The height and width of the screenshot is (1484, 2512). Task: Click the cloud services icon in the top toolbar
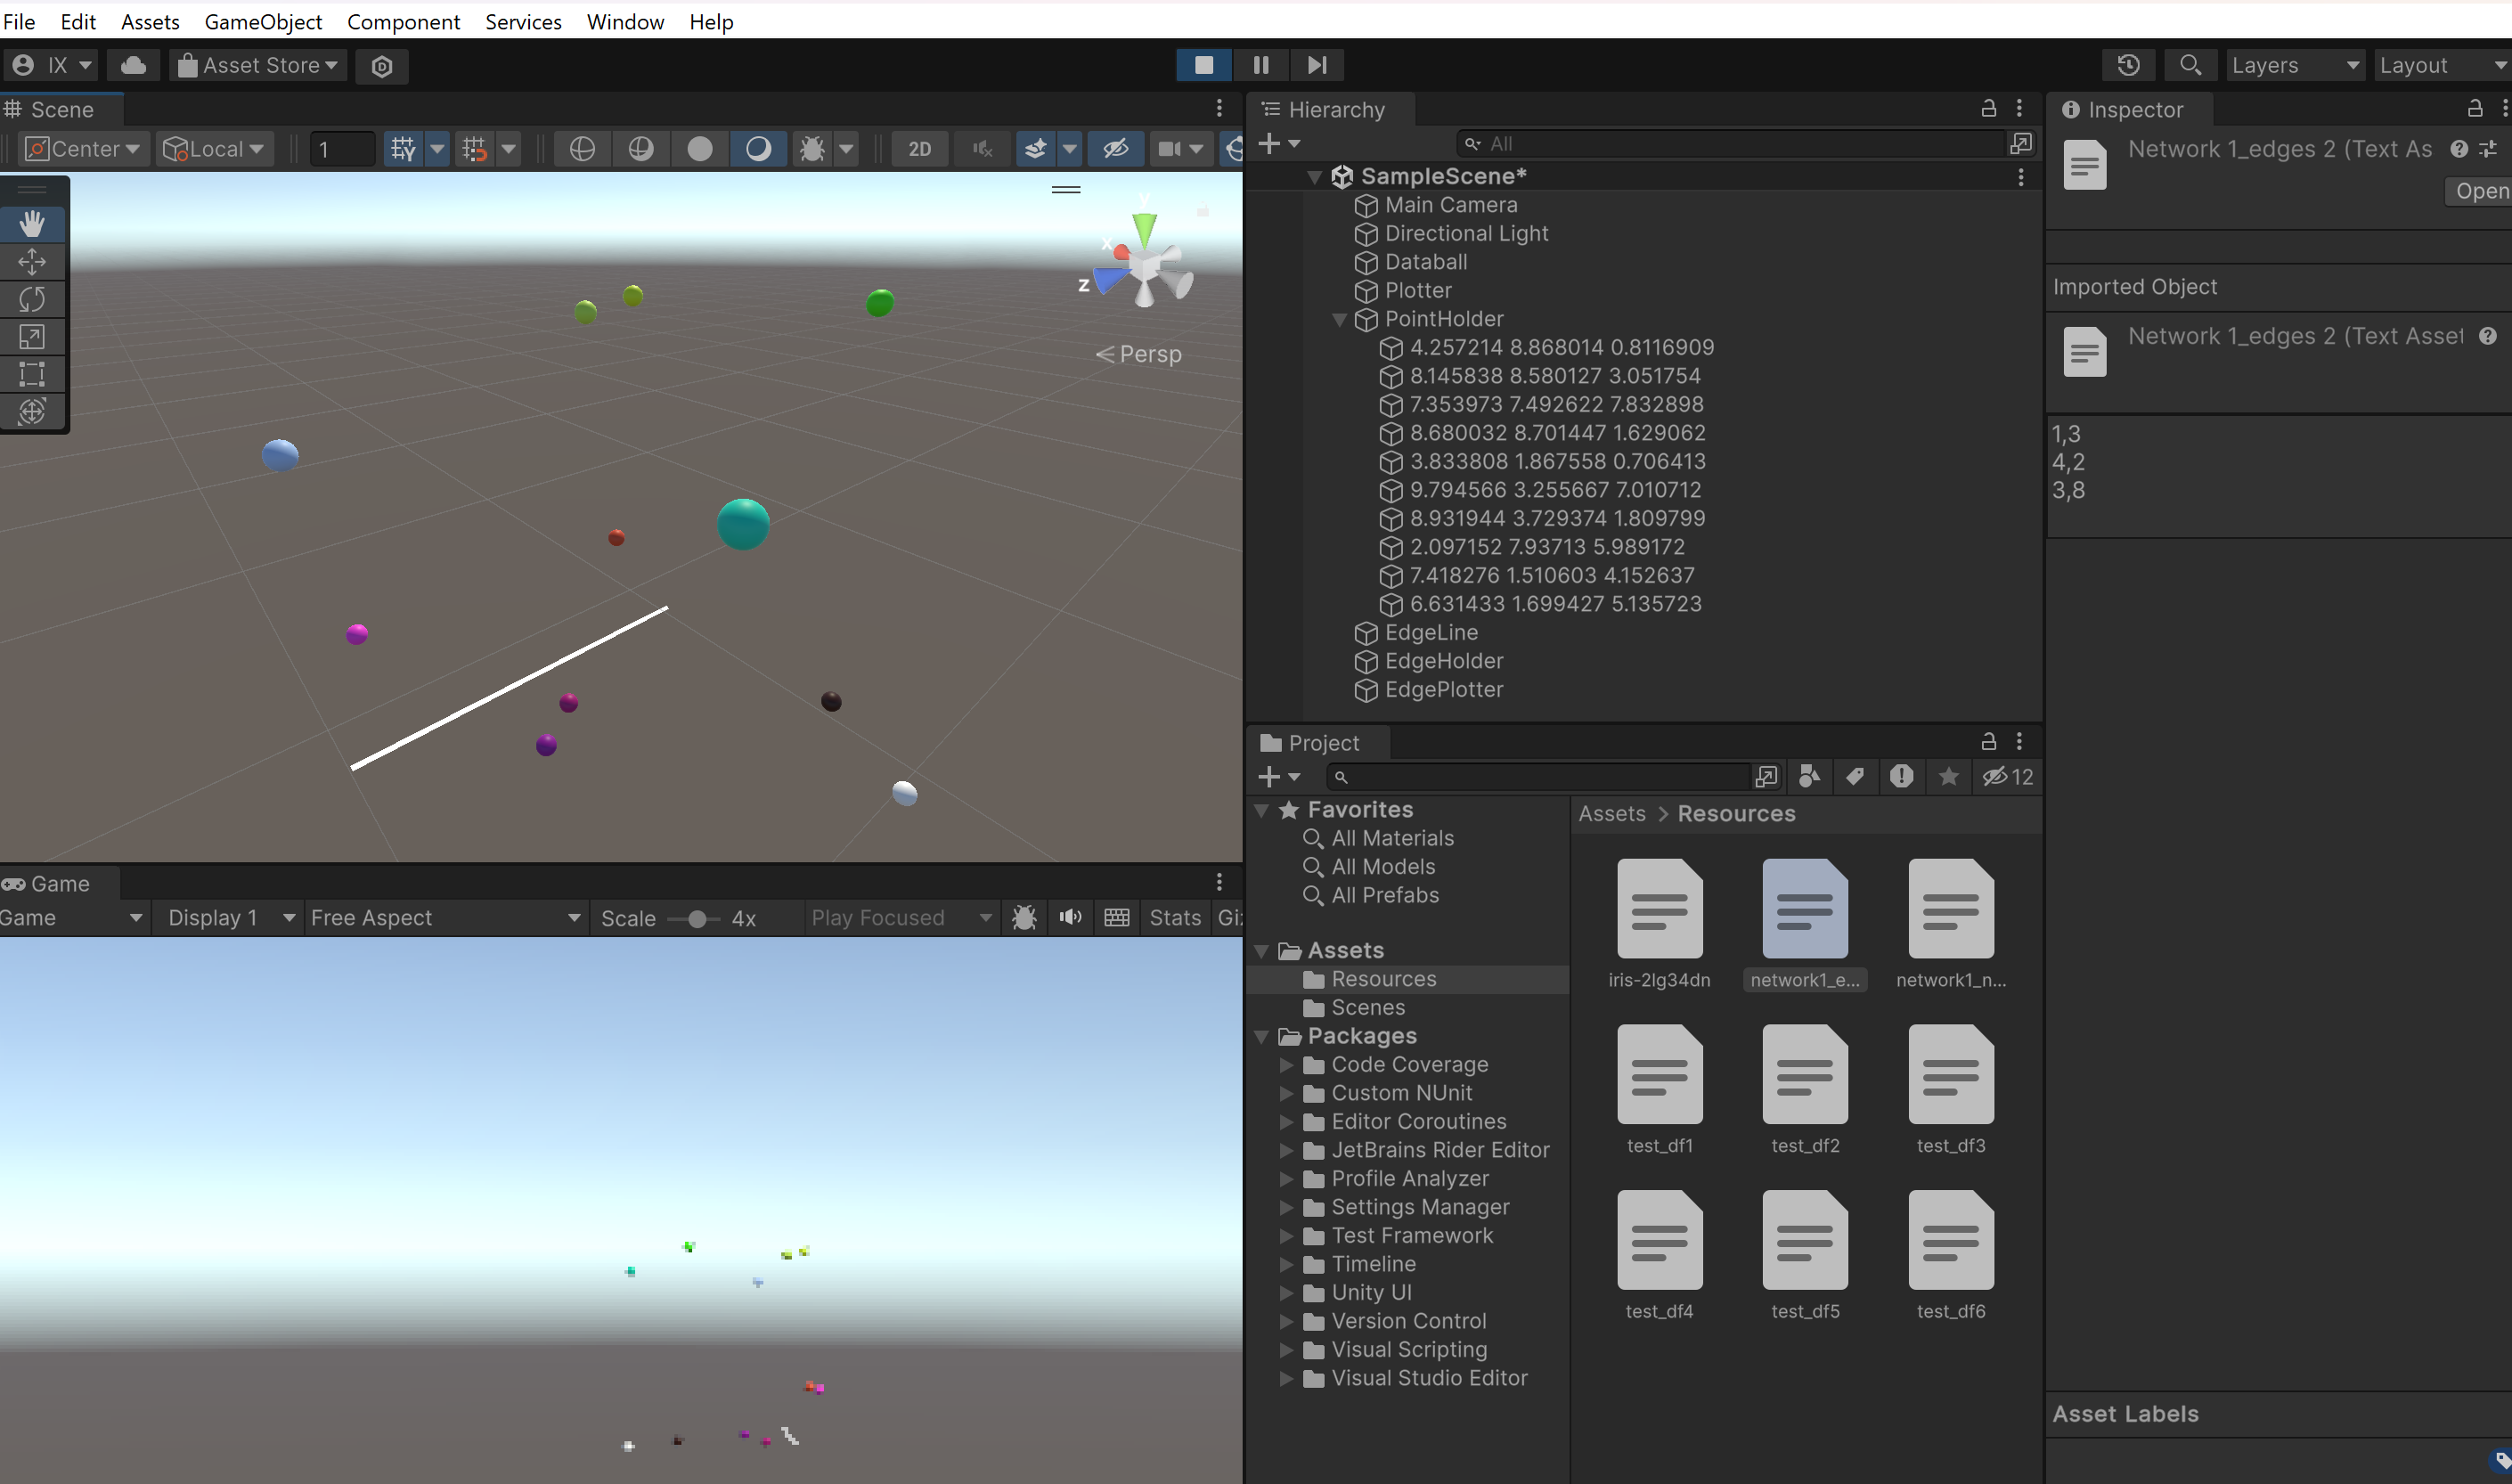click(x=132, y=64)
